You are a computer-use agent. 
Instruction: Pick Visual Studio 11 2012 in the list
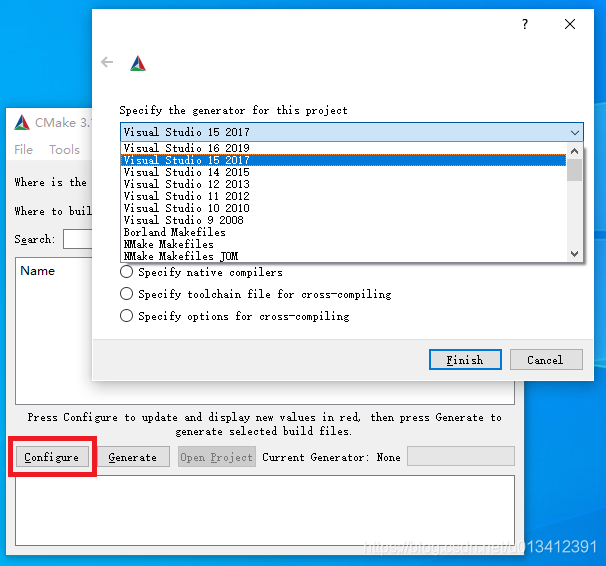[343, 196]
